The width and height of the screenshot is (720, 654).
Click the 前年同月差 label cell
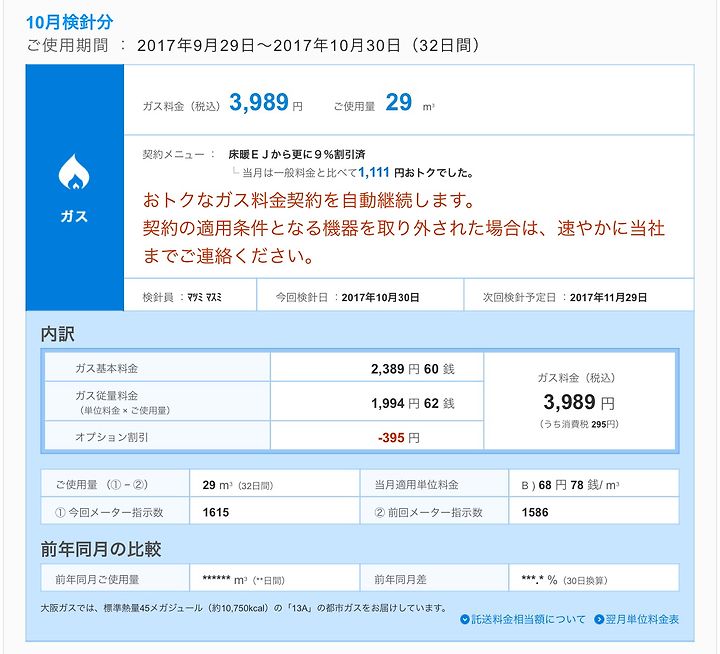click(435, 578)
